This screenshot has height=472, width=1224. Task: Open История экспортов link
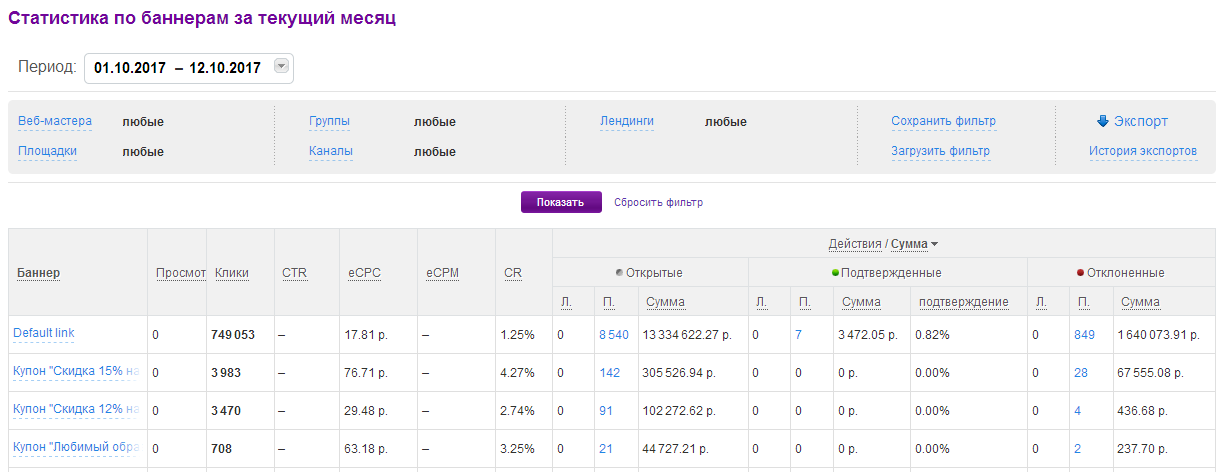tap(1143, 152)
